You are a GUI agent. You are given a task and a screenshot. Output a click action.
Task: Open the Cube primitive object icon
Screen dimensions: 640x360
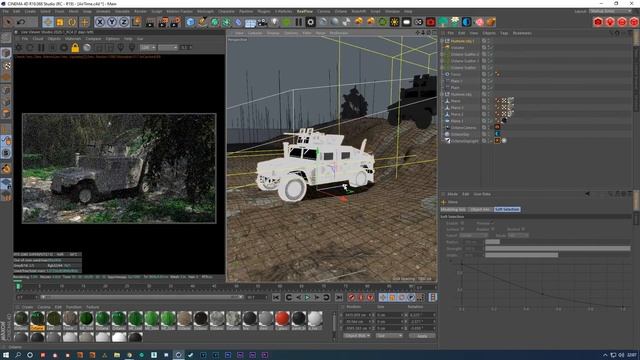click(190, 22)
